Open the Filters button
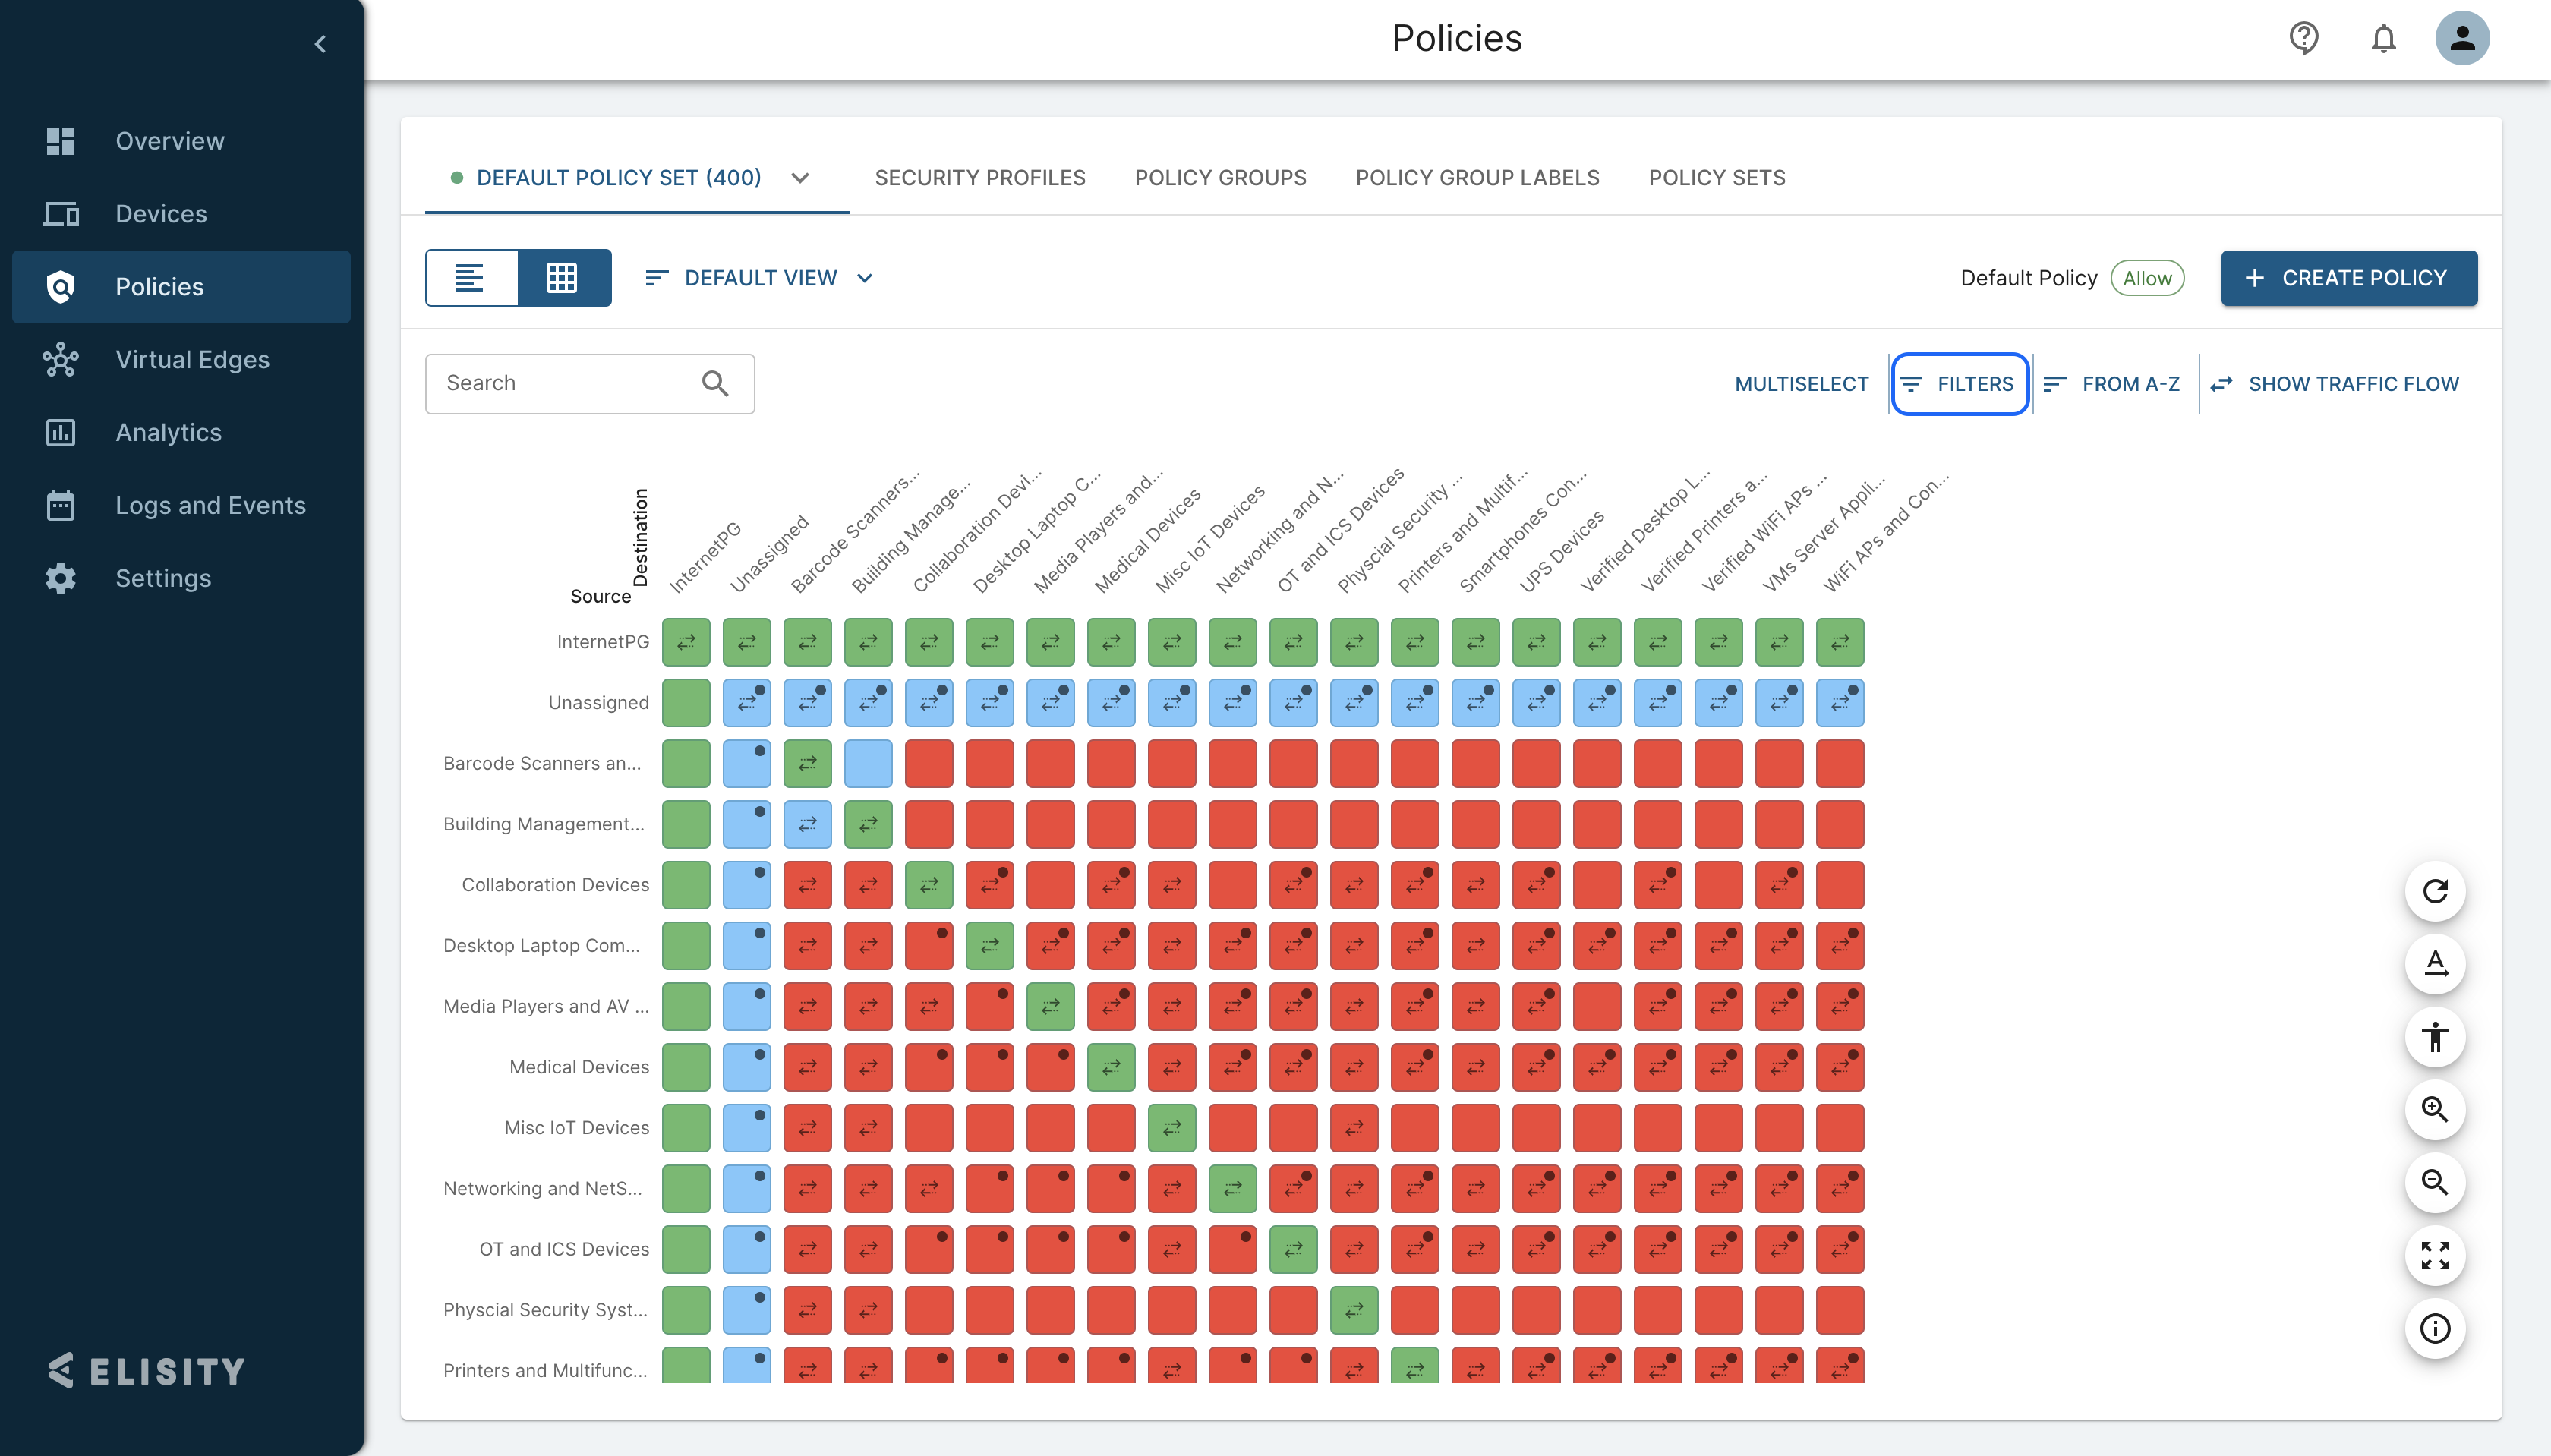This screenshot has width=2551, height=1456. tap(1959, 384)
